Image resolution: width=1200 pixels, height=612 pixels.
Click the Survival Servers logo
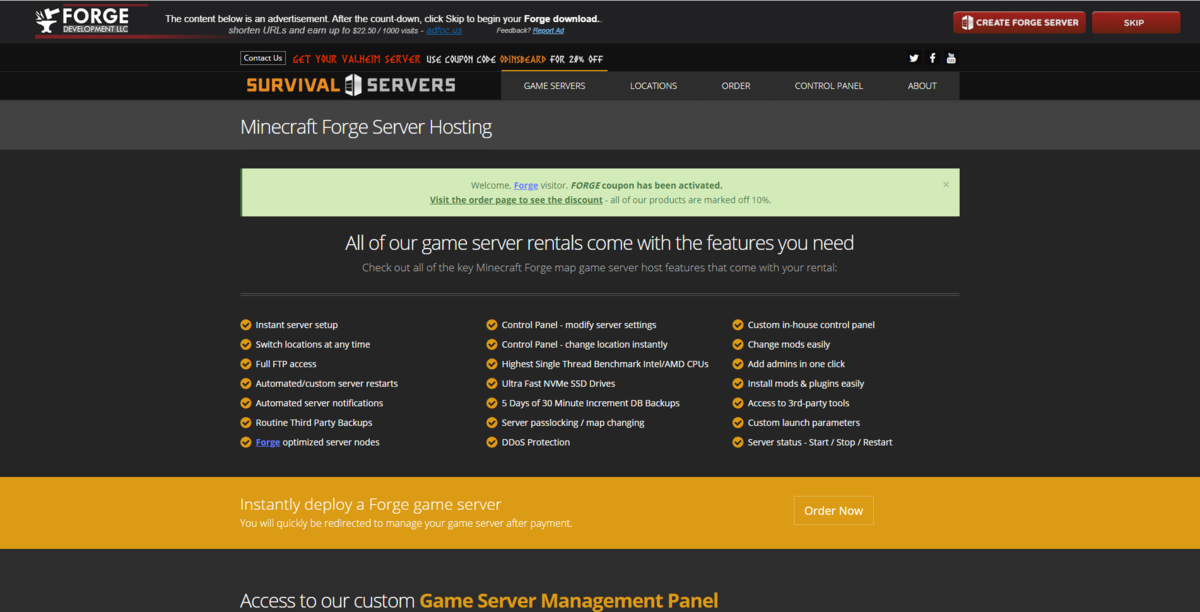[x=351, y=85]
